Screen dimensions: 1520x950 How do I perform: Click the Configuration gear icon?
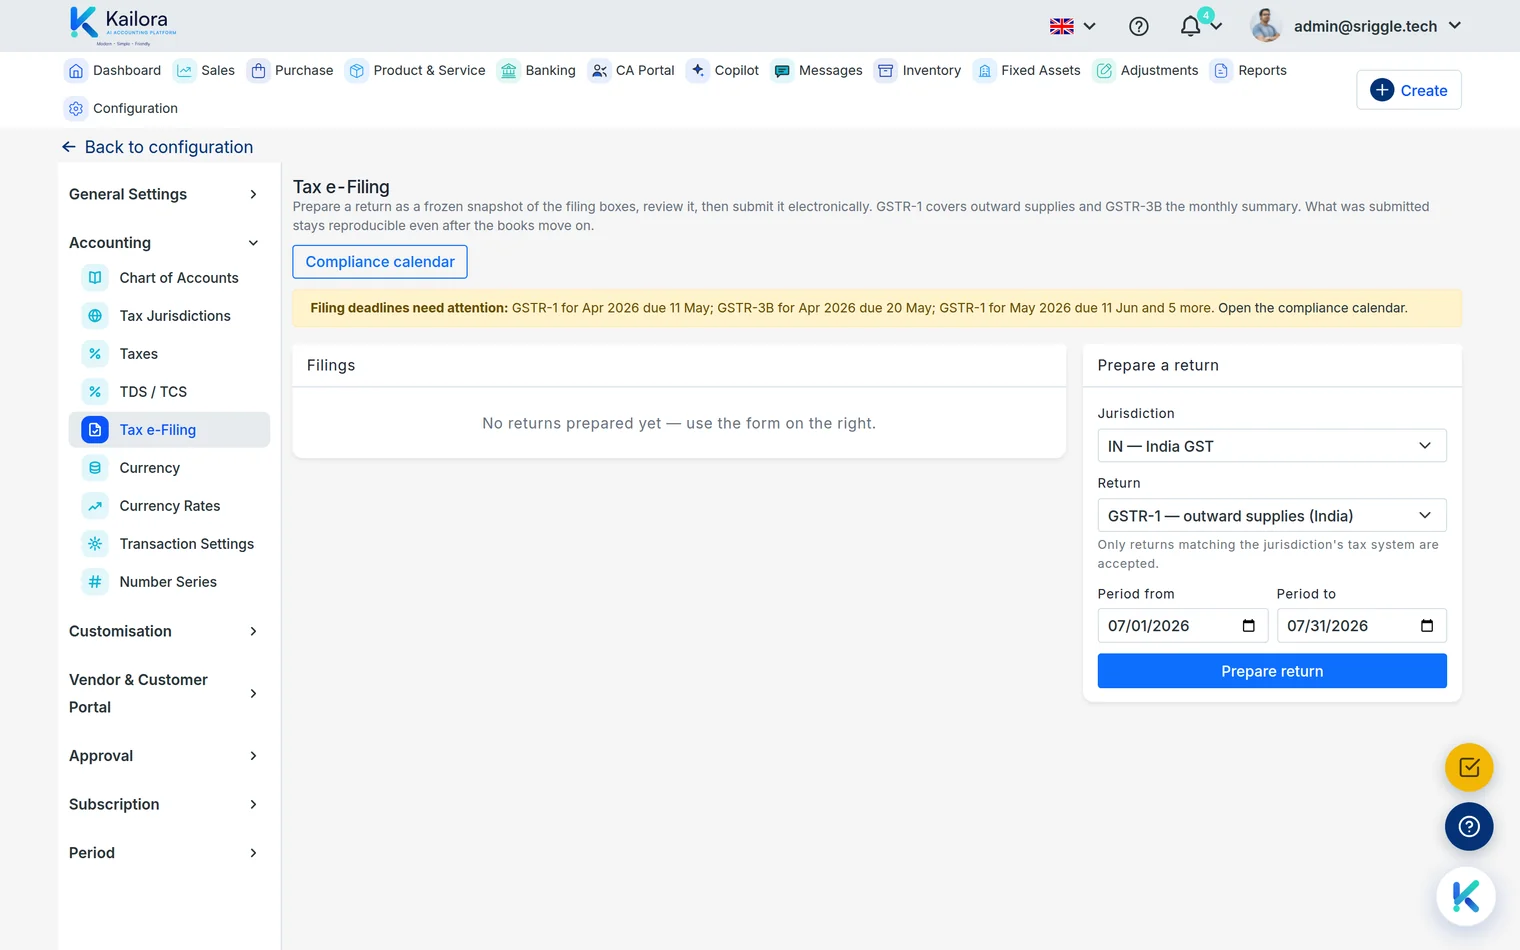click(76, 108)
